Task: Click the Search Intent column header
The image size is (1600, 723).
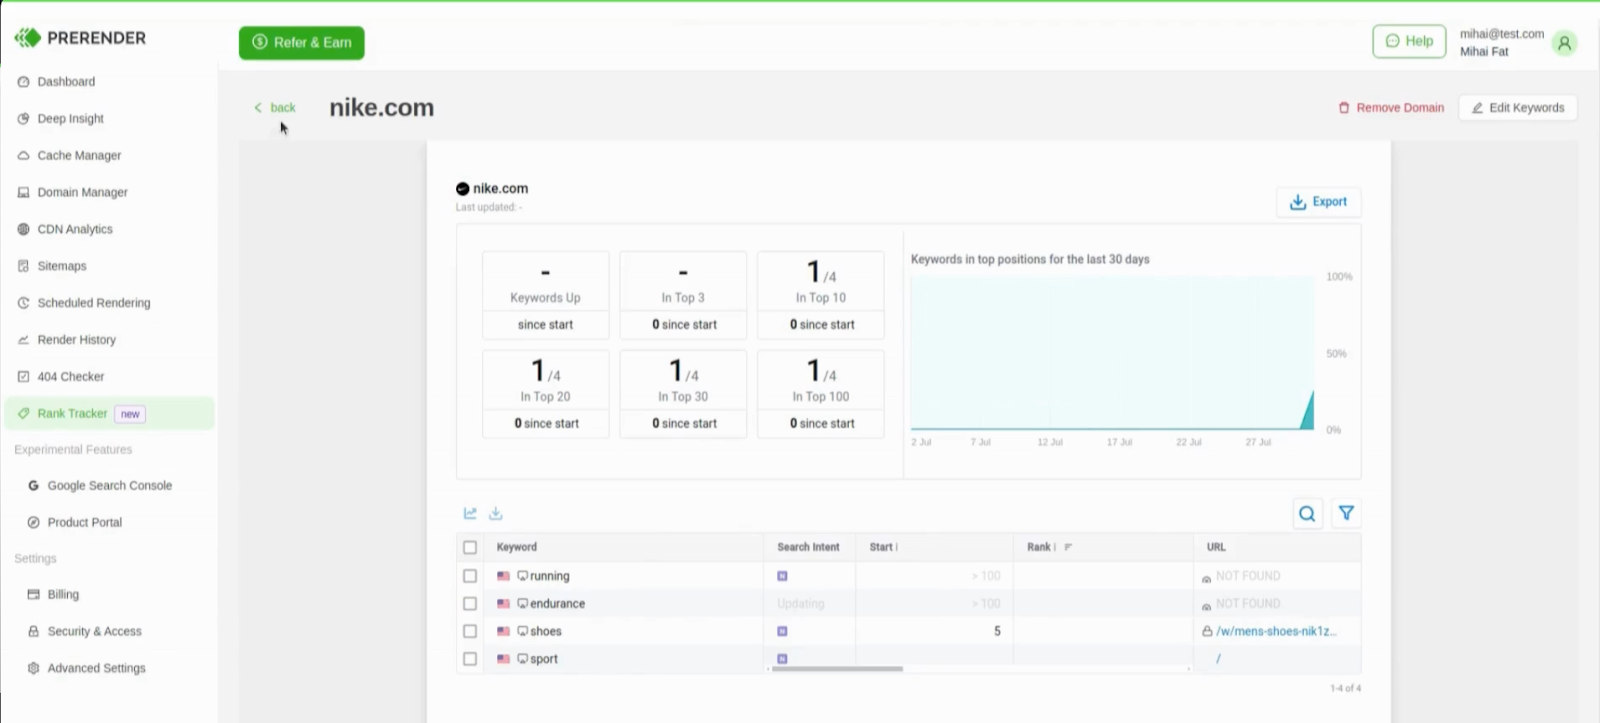Action: pyautogui.click(x=808, y=548)
